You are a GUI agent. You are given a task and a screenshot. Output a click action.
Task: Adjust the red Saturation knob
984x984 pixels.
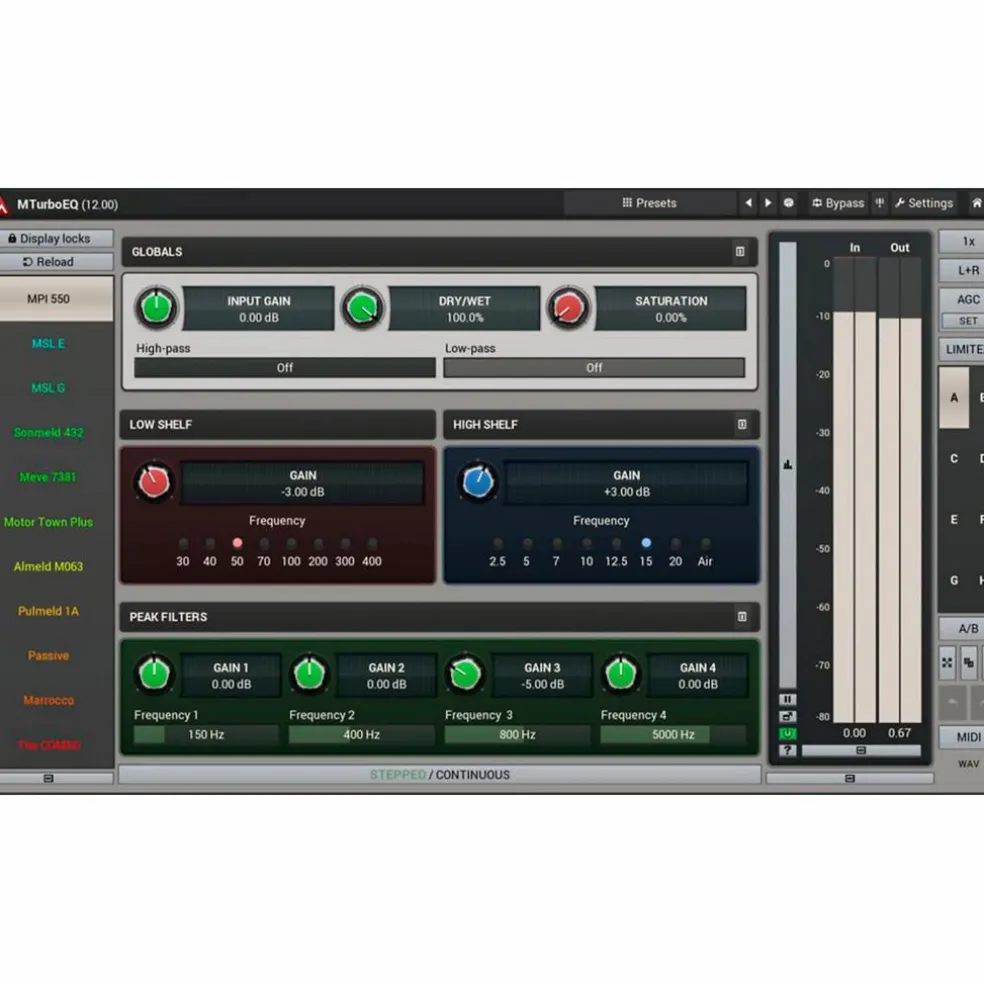[568, 308]
